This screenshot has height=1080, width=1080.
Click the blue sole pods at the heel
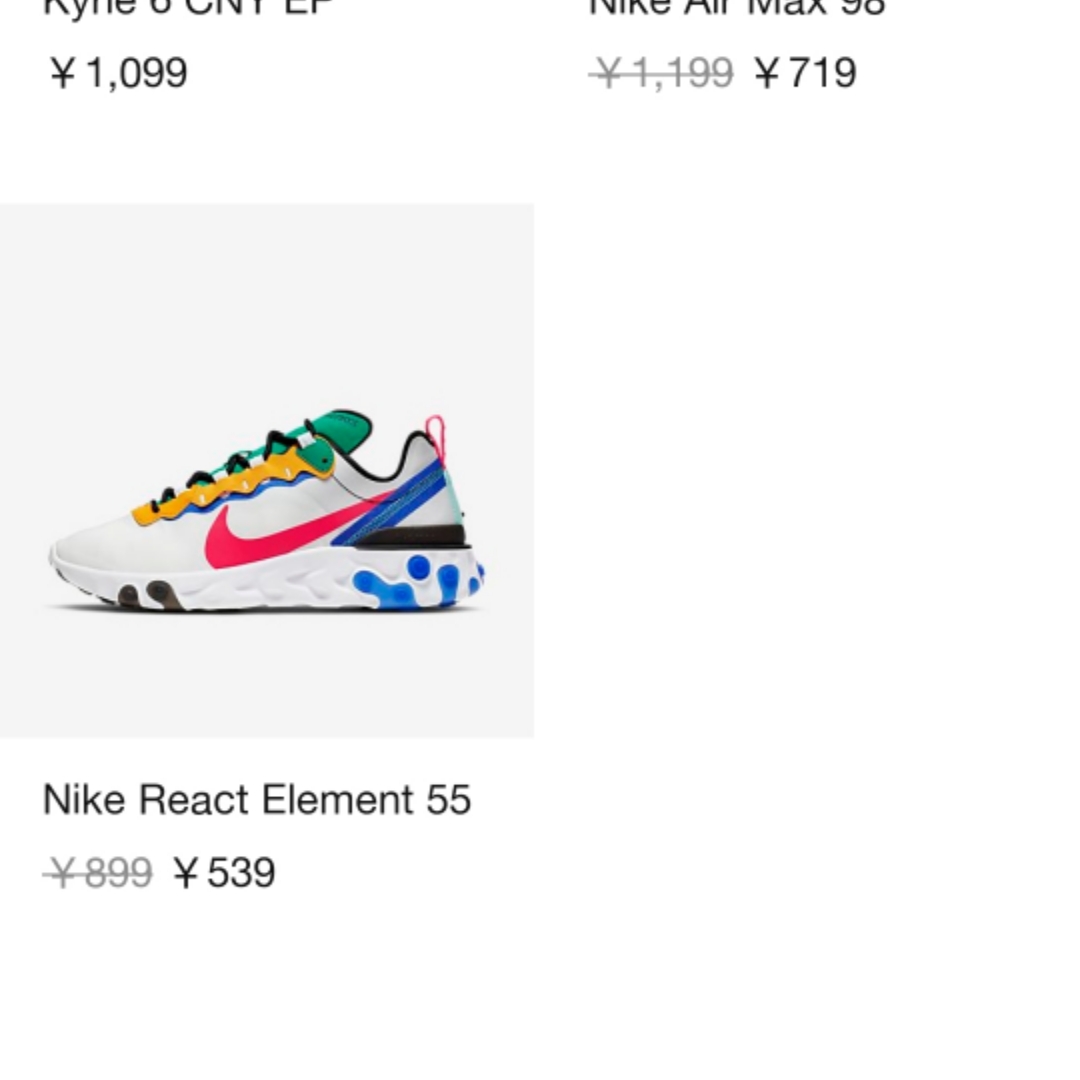[x=419, y=582]
